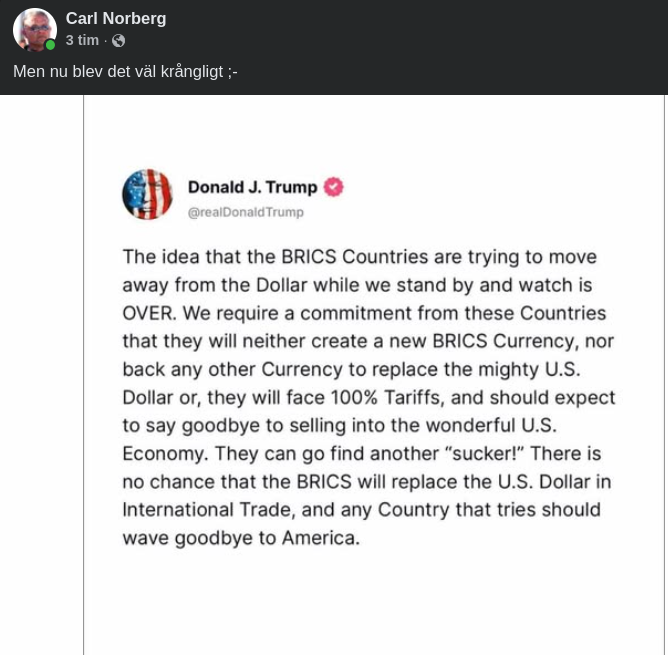
Task: Click the green online status dot
Action: click(x=50, y=45)
